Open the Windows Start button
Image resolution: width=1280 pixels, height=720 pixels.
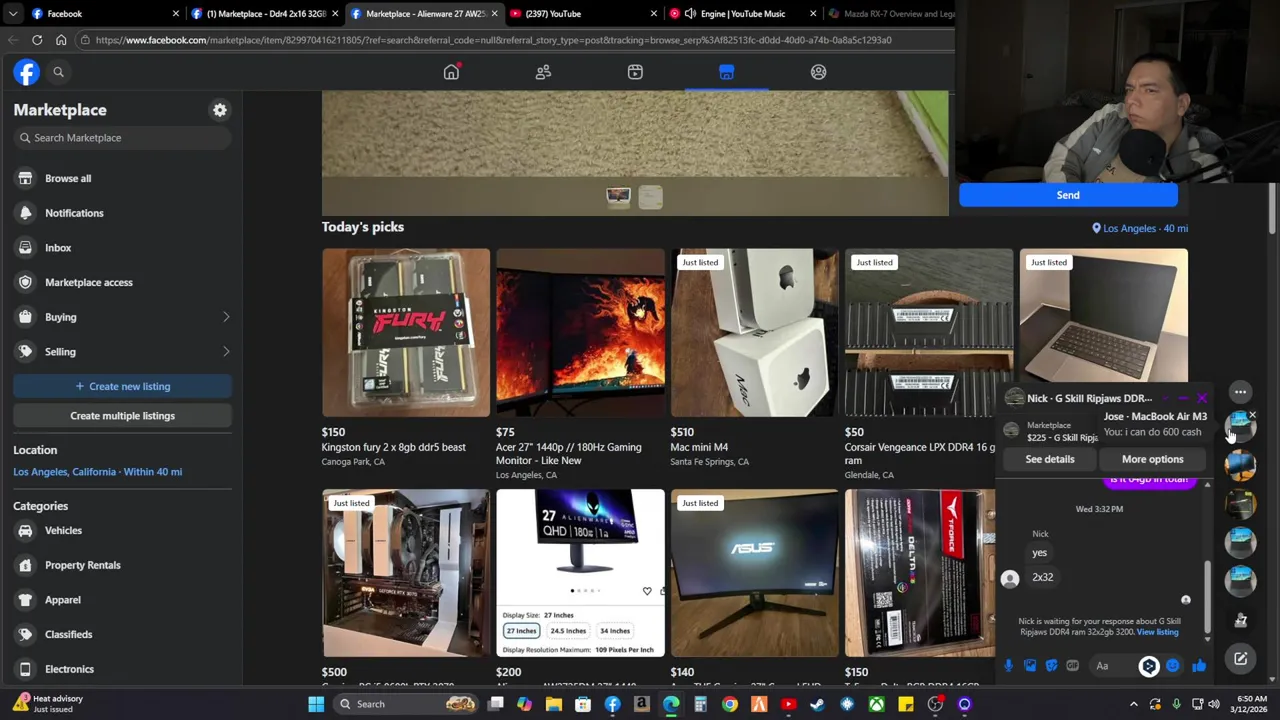[316, 704]
